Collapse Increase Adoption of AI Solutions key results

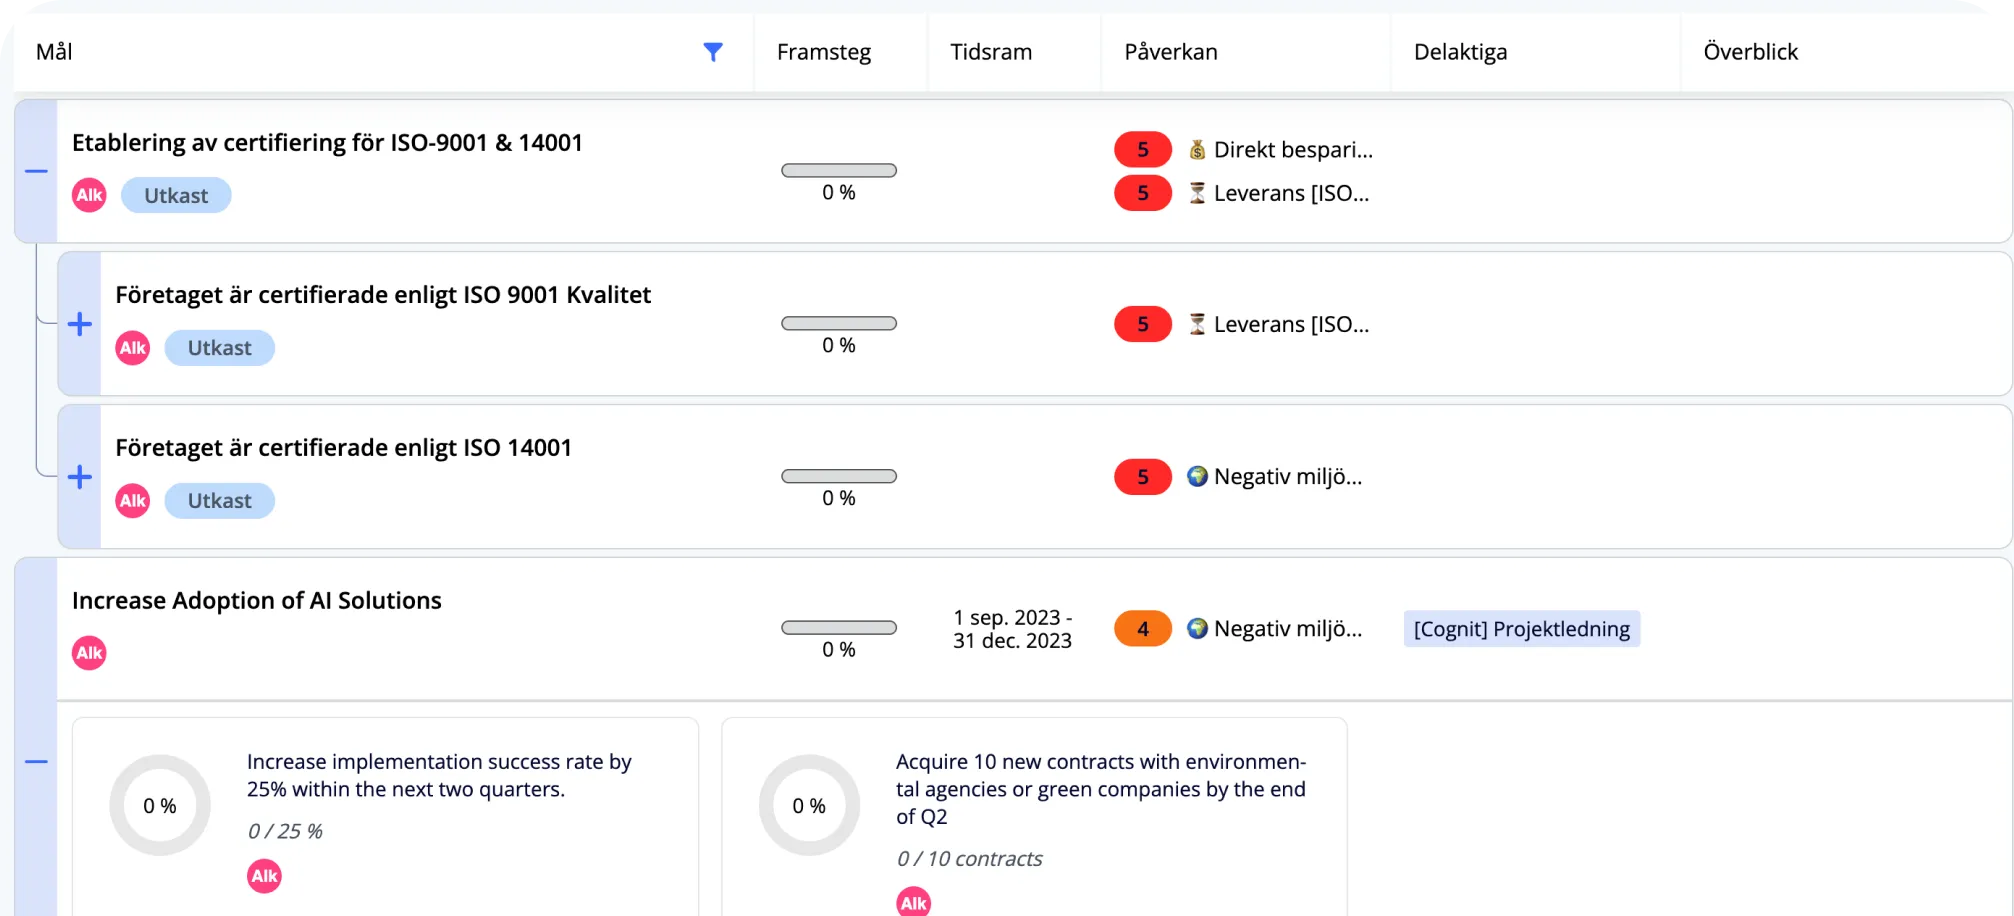[36, 762]
